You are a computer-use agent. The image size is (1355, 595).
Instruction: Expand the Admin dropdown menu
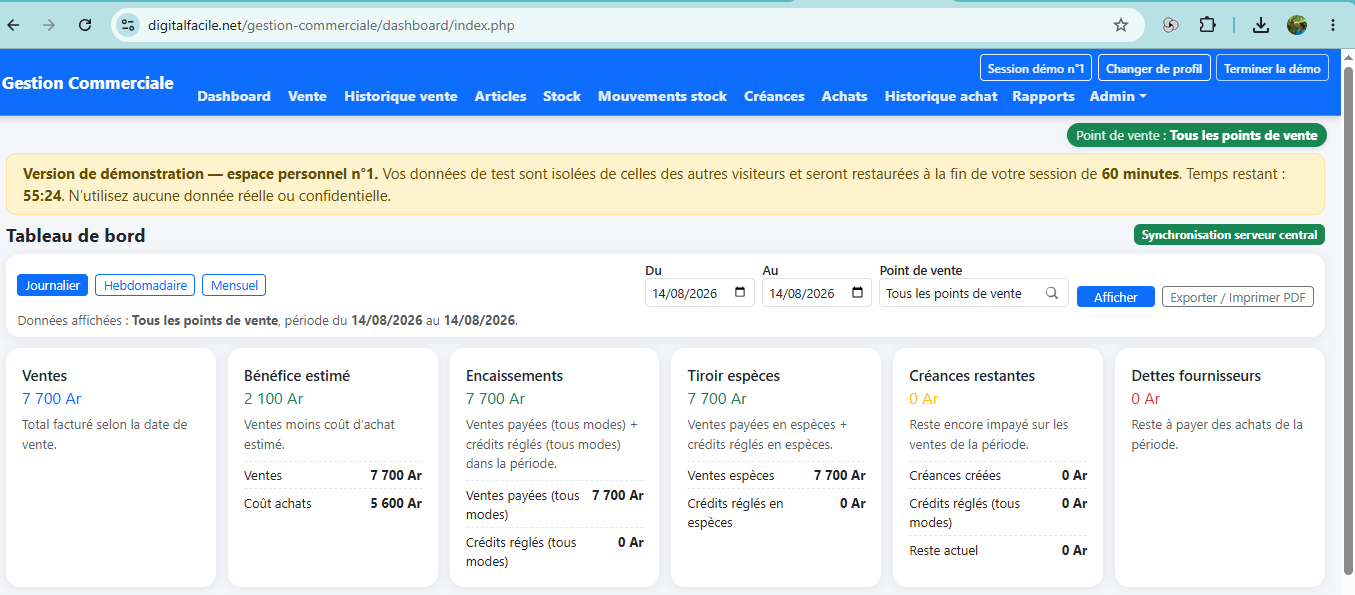tap(1118, 96)
